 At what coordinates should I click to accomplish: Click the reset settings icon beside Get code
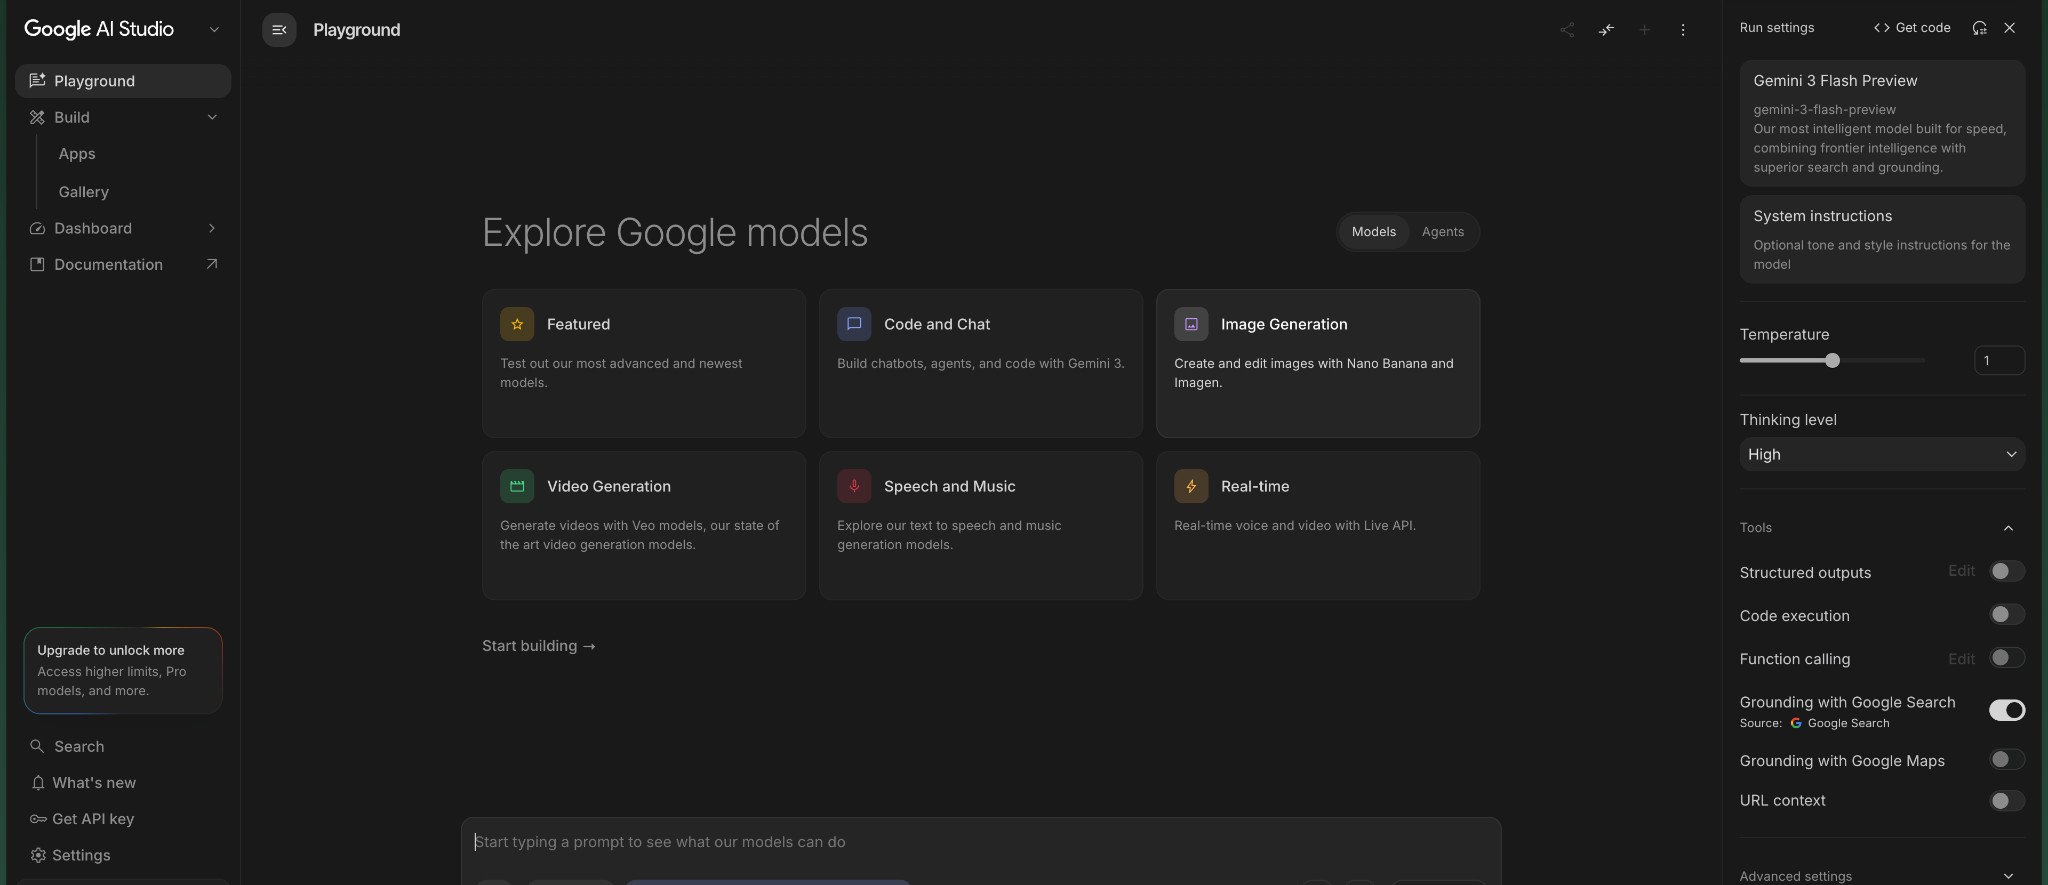click(x=1979, y=28)
